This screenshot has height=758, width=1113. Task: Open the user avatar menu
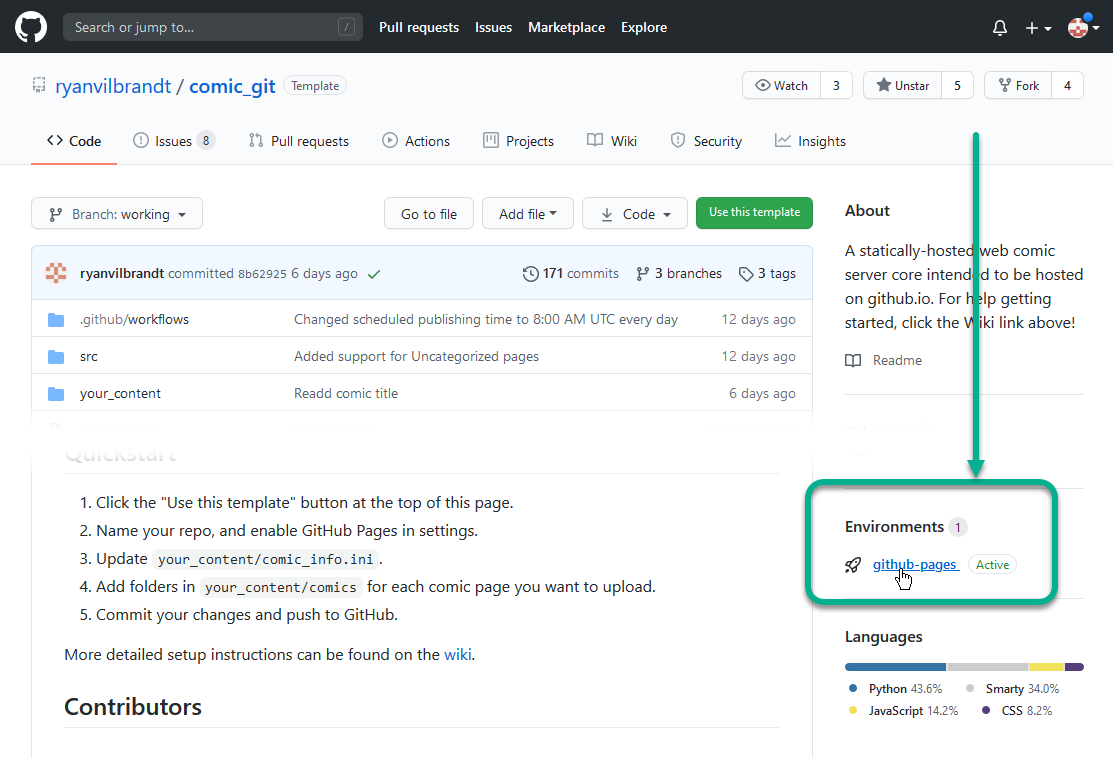point(1084,28)
